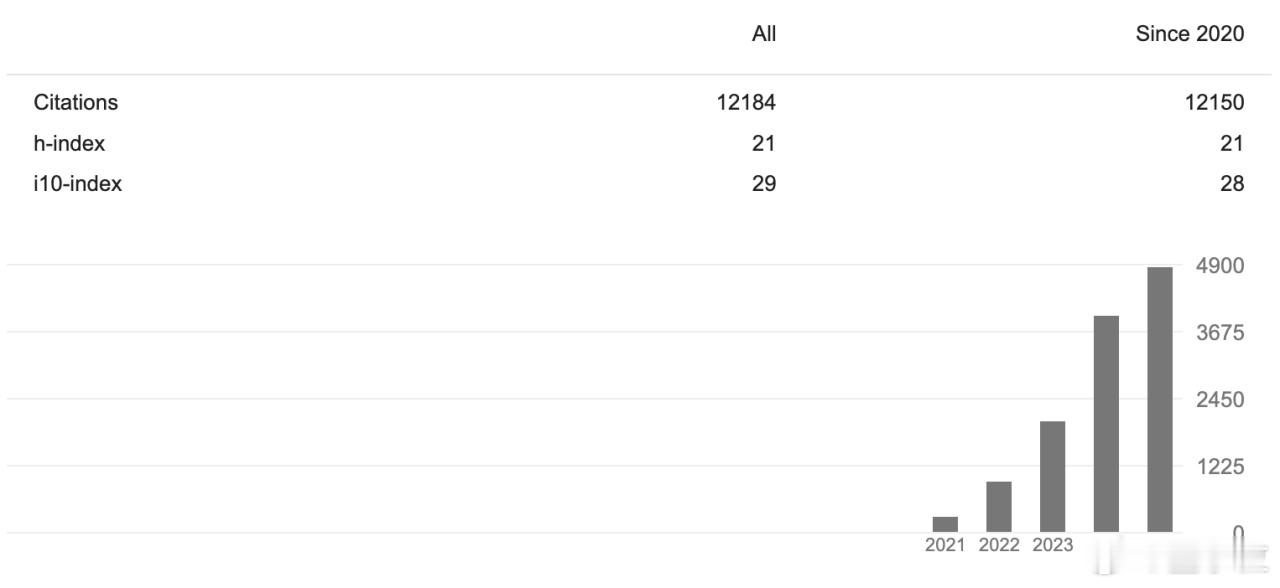Click the 2023 year label

(x=1052, y=545)
